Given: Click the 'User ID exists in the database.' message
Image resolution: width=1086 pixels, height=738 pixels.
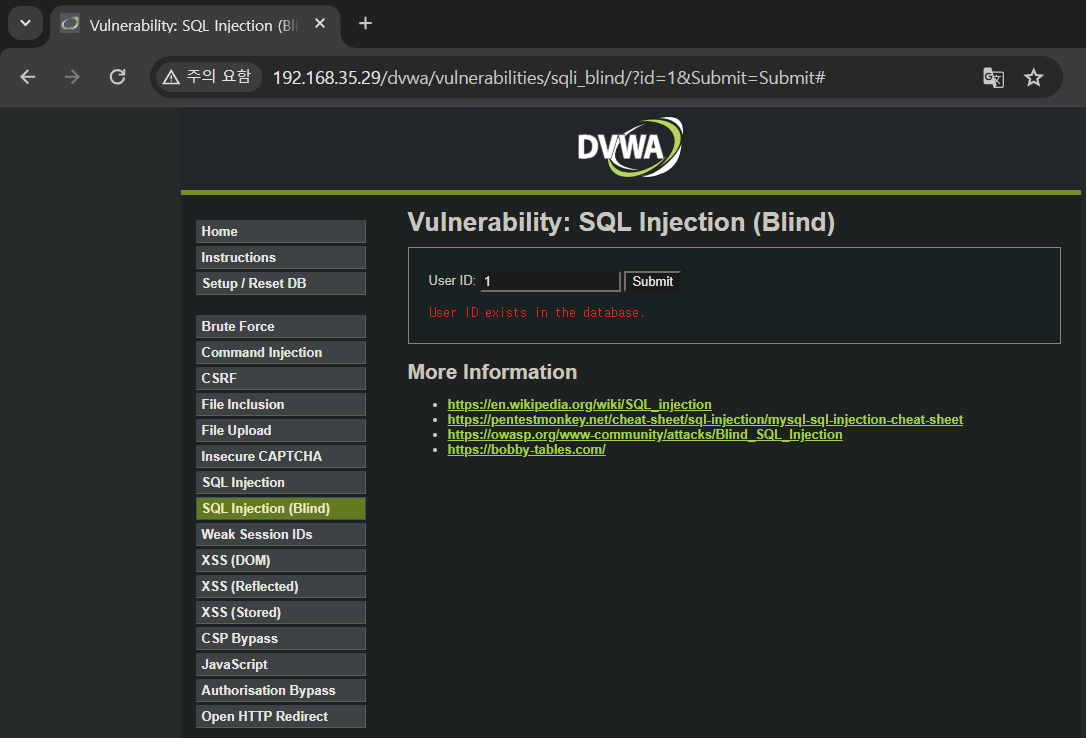Looking at the screenshot, I should tap(537, 313).
